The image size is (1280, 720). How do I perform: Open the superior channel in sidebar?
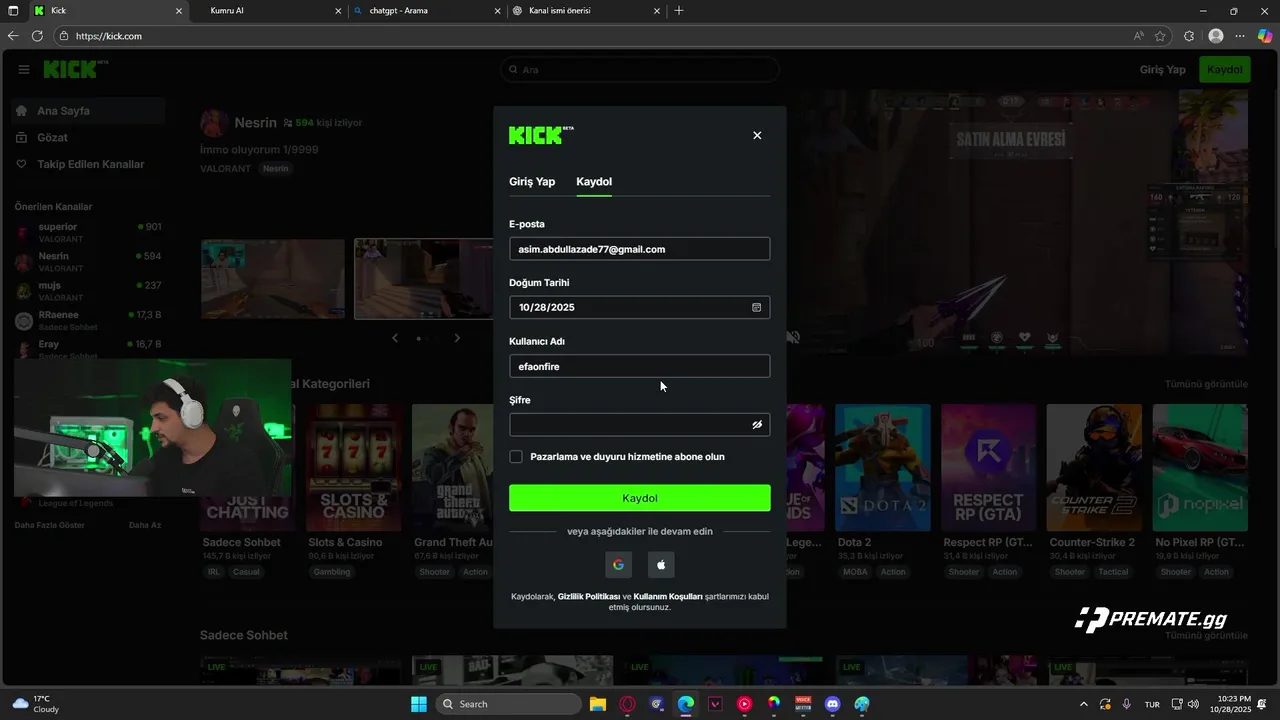click(88, 232)
